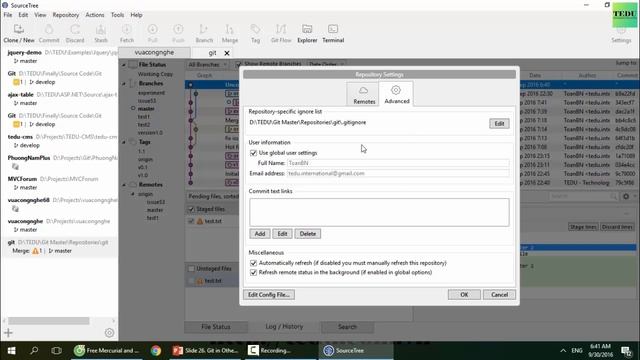Viewport: 640px width, 360px height.
Task: Open the All Branches dropdown
Action: click(x=207, y=64)
